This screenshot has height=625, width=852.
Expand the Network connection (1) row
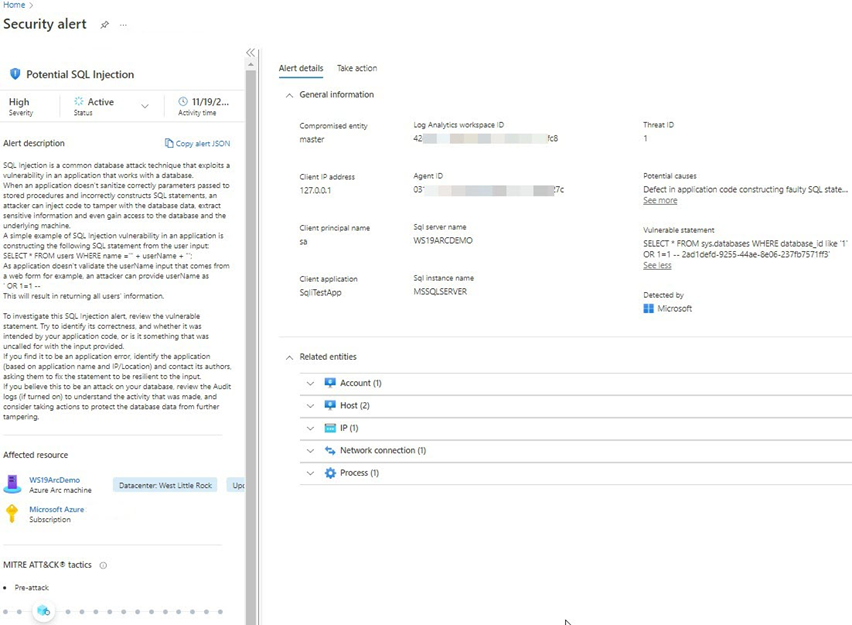pos(311,451)
